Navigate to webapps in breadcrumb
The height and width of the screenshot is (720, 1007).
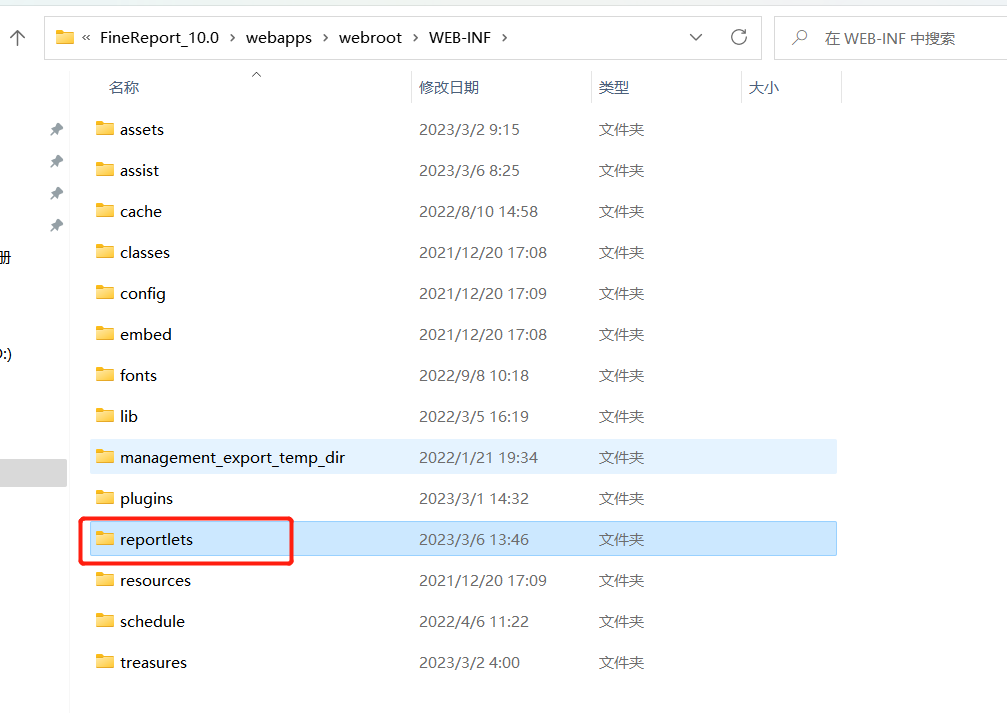(x=279, y=38)
